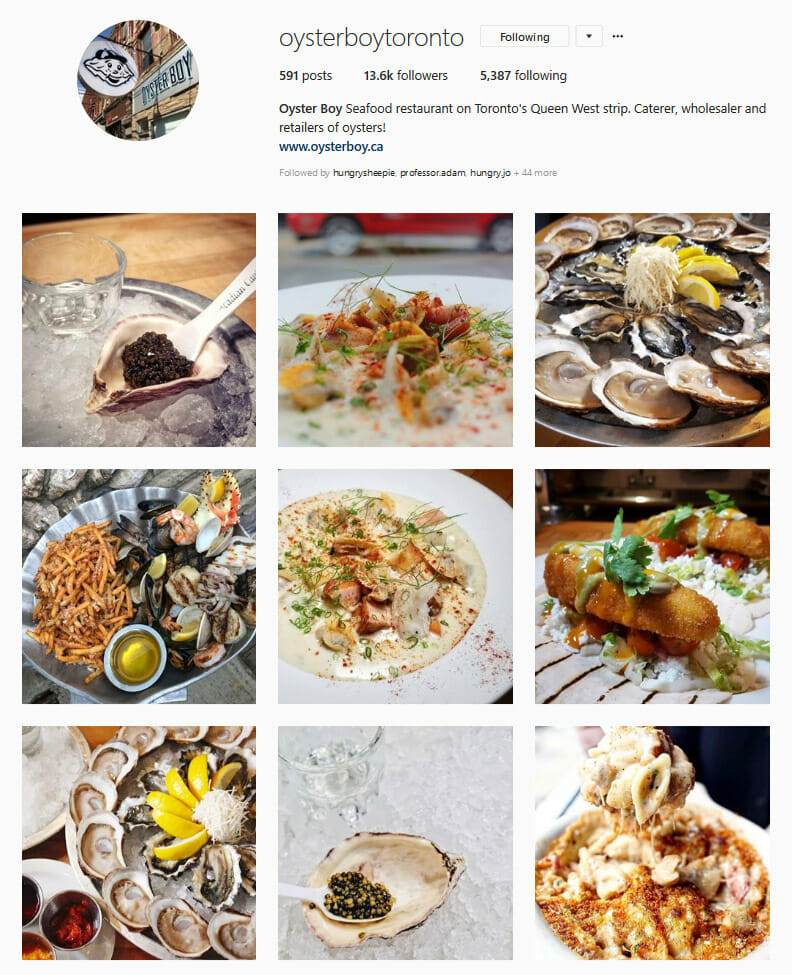
Task: Open the seafood platter with fries post
Action: point(139,586)
